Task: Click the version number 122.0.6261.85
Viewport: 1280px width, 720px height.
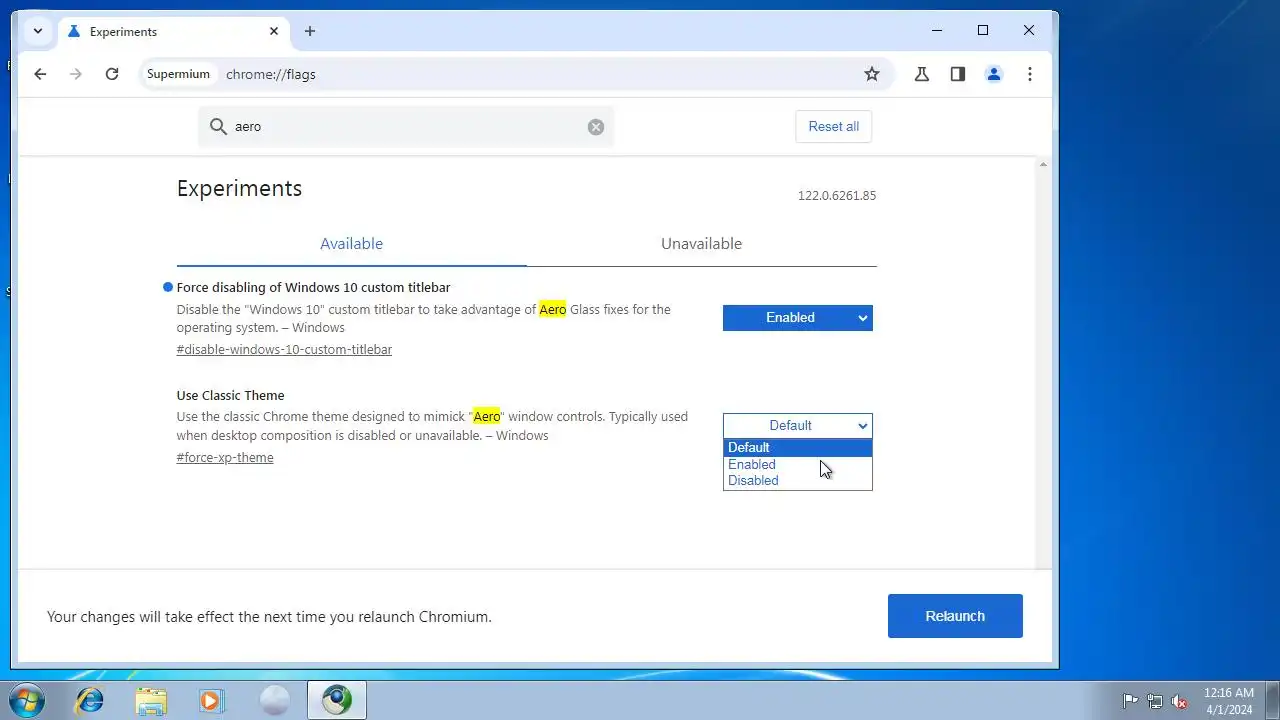Action: [x=837, y=196]
